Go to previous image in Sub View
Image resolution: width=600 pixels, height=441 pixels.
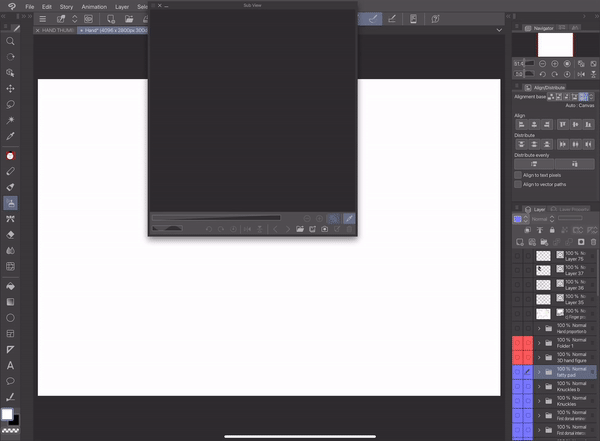tap(275, 229)
